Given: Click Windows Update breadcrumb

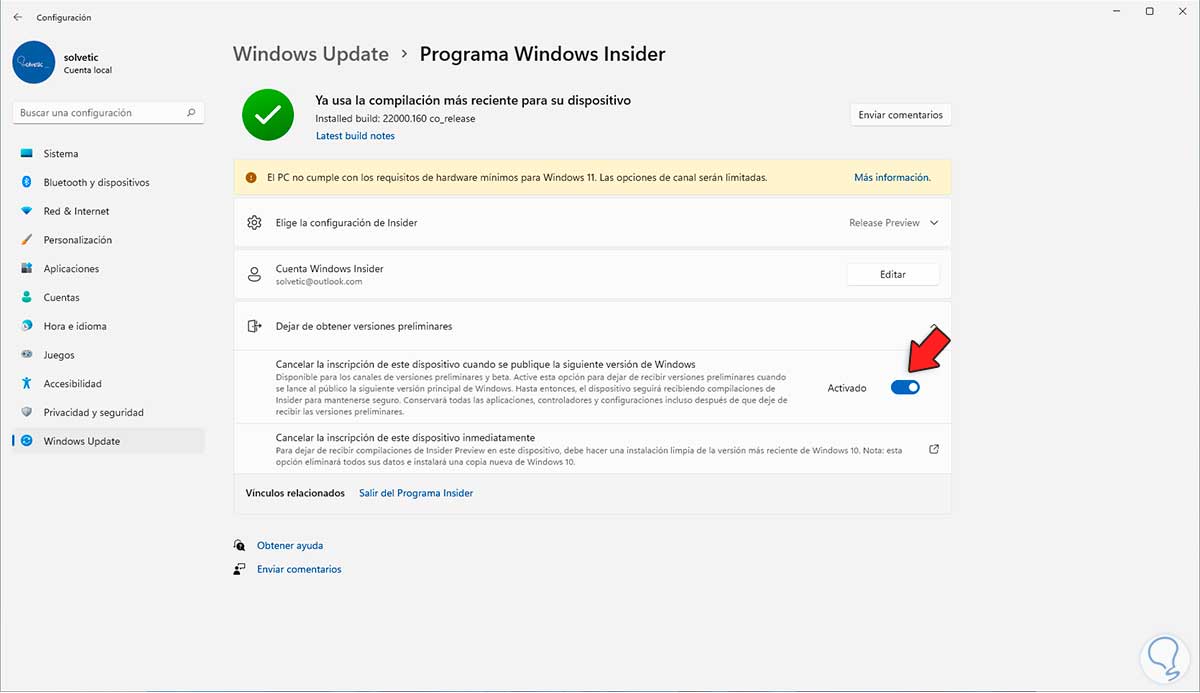Looking at the screenshot, I should (311, 54).
